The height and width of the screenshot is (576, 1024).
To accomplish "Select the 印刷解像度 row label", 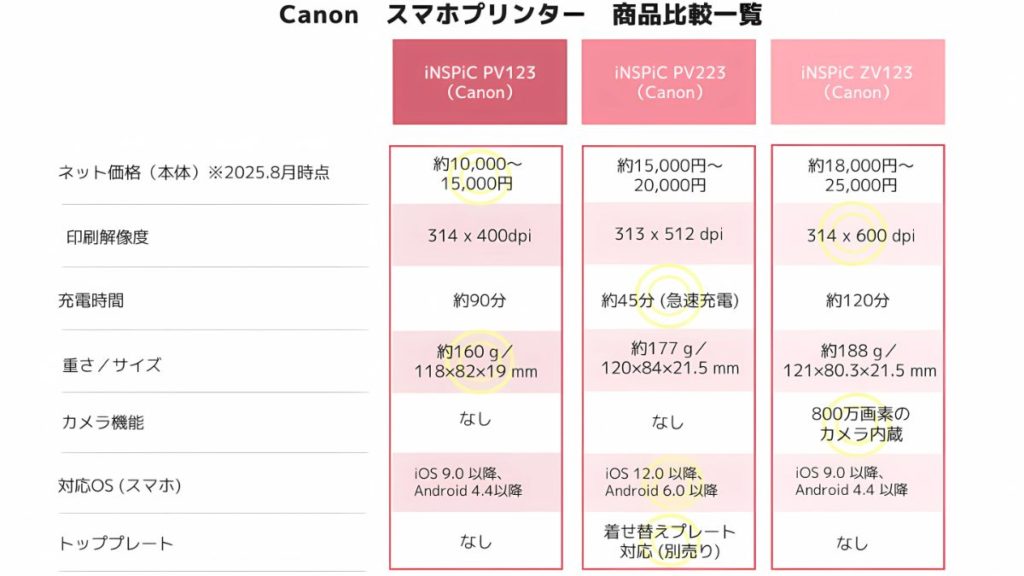I will (x=107, y=237).
